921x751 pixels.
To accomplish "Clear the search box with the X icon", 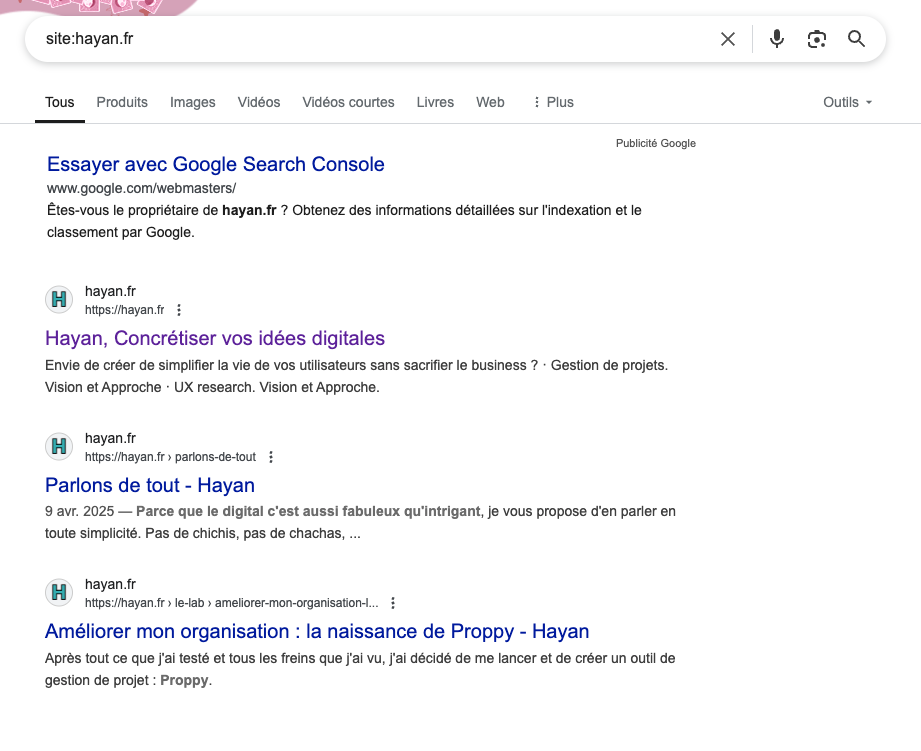I will (728, 39).
